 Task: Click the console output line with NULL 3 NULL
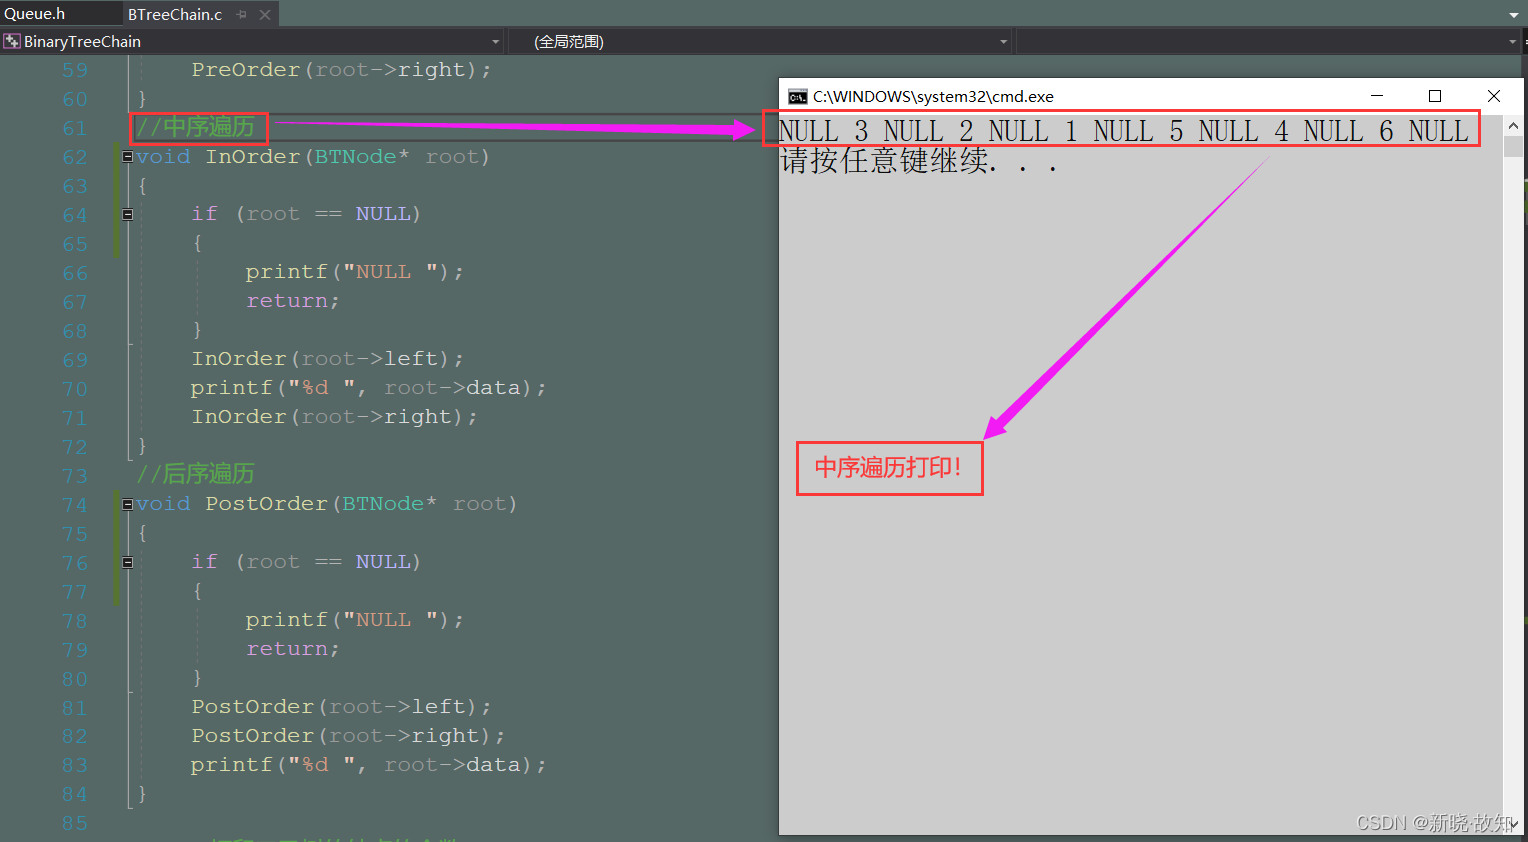point(1123,131)
